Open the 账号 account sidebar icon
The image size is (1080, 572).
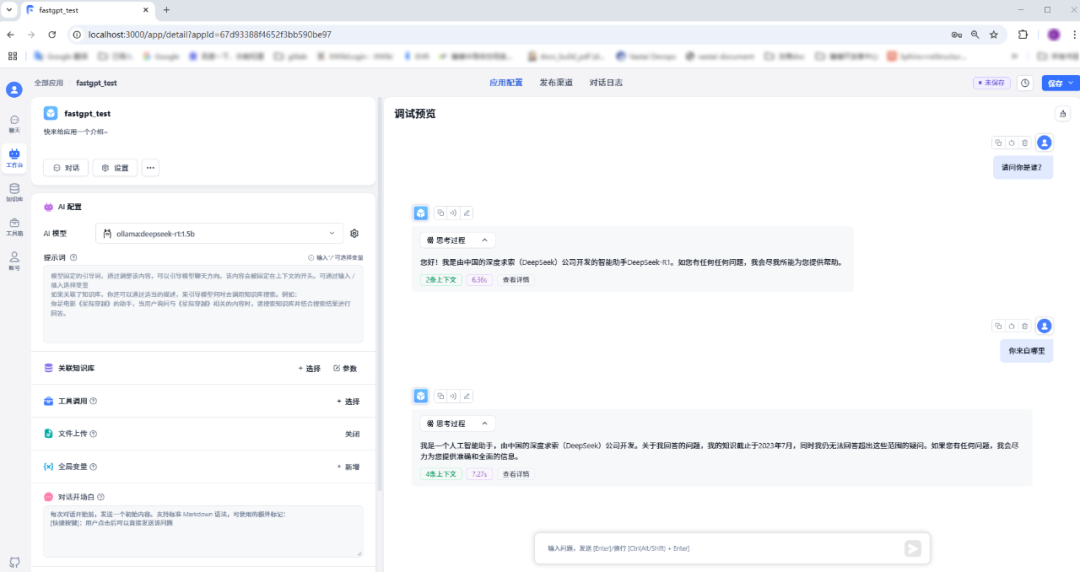click(x=14, y=261)
